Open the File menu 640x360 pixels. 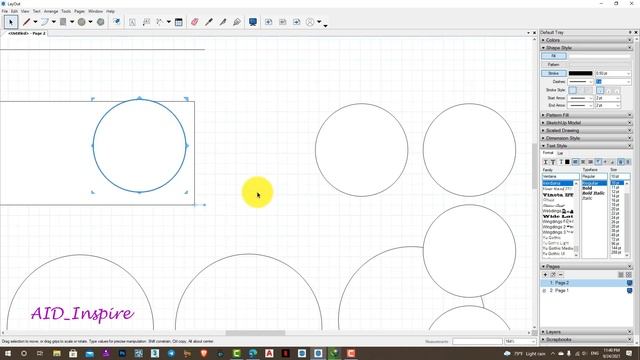(x=4, y=11)
